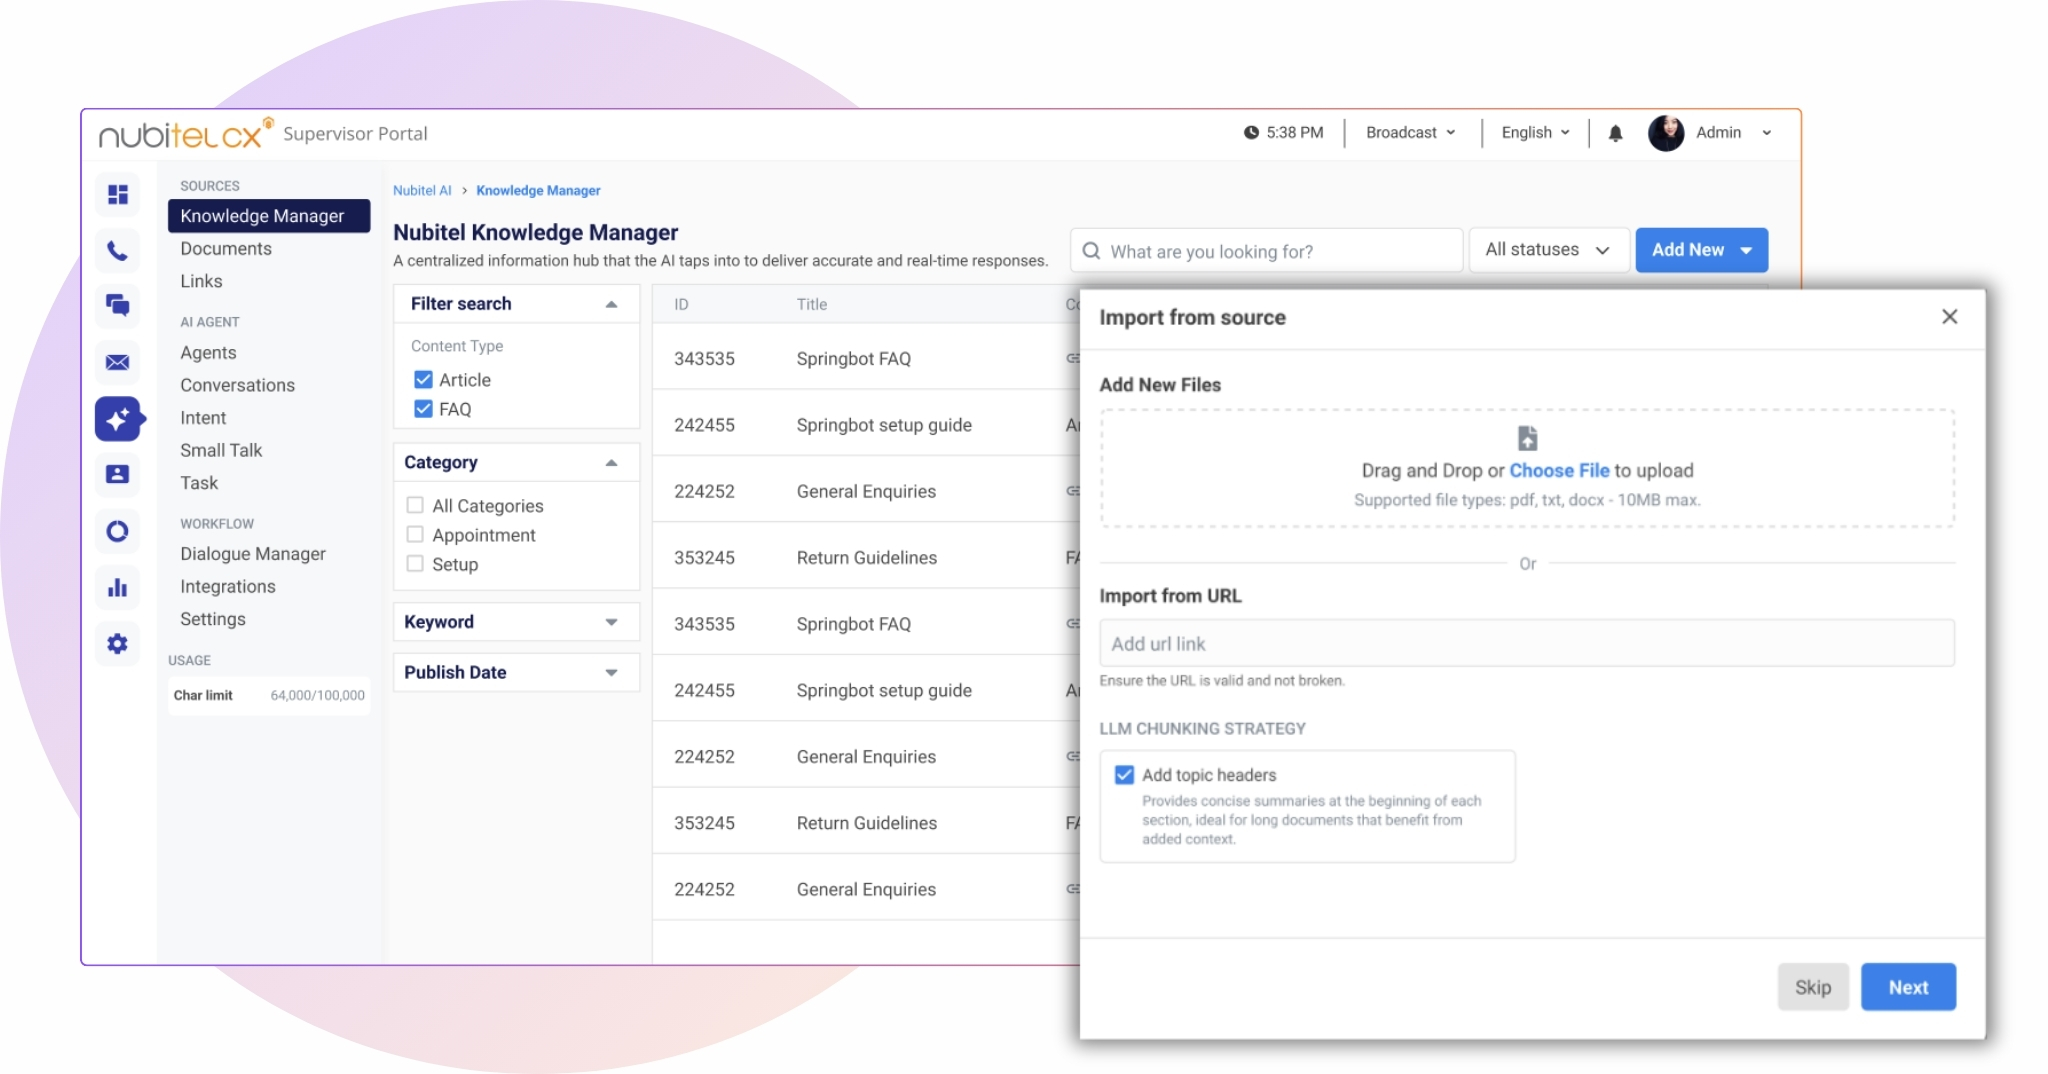Open the contacts card sidebar icon
Image resolution: width=2048 pixels, height=1074 pixels.
tap(118, 474)
